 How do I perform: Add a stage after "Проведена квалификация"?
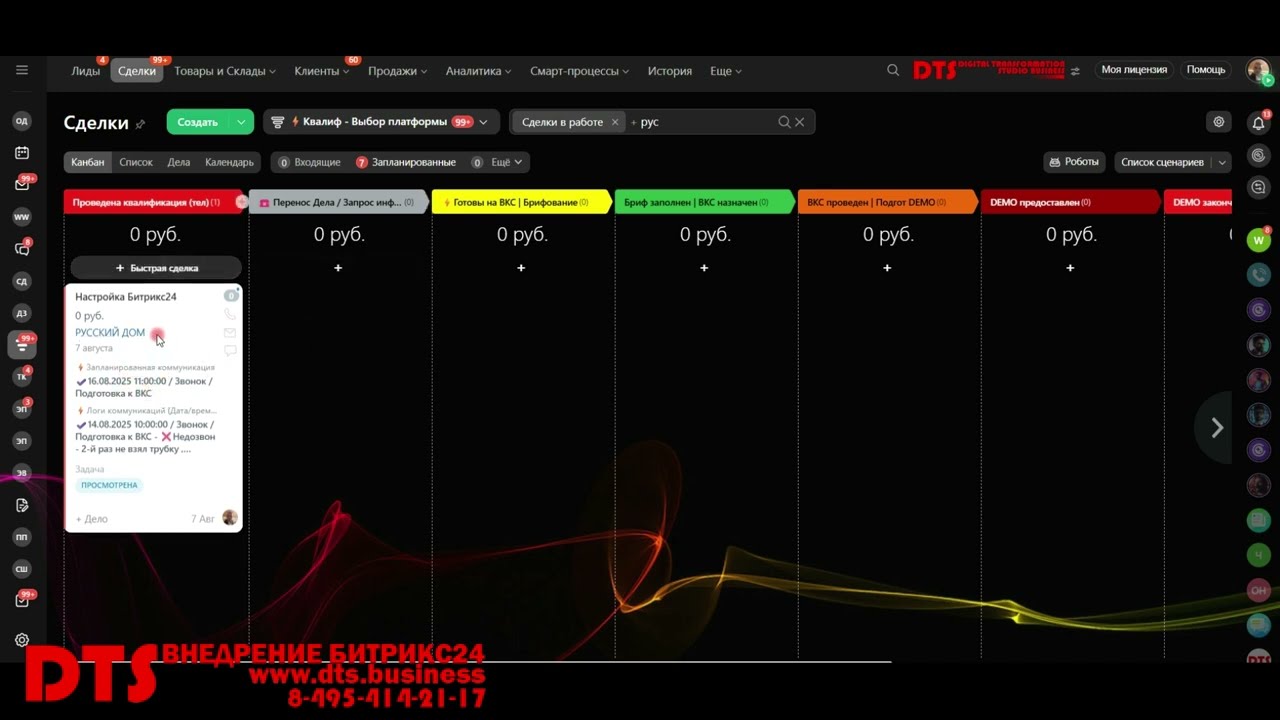pyautogui.click(x=241, y=202)
